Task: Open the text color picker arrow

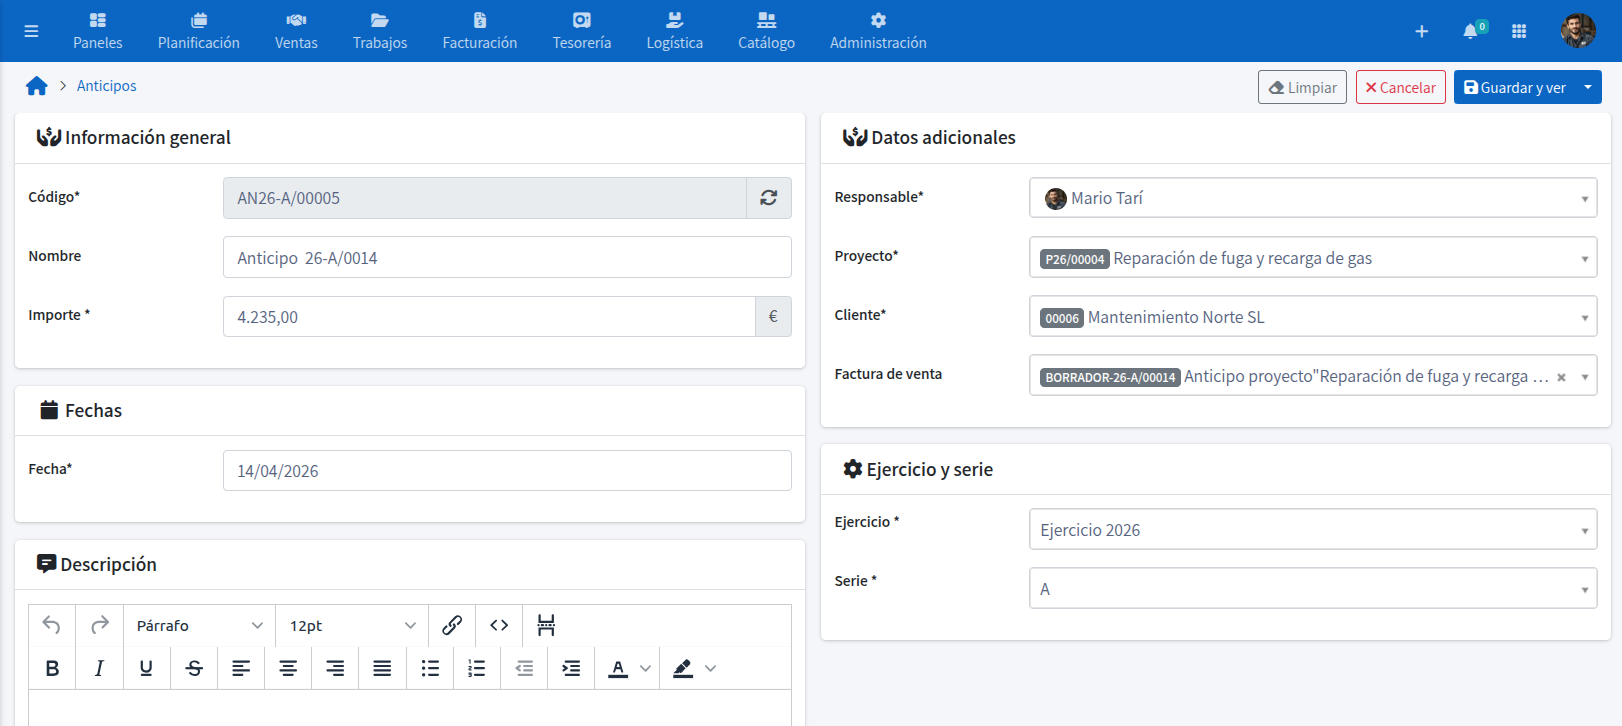Action: 645,668
